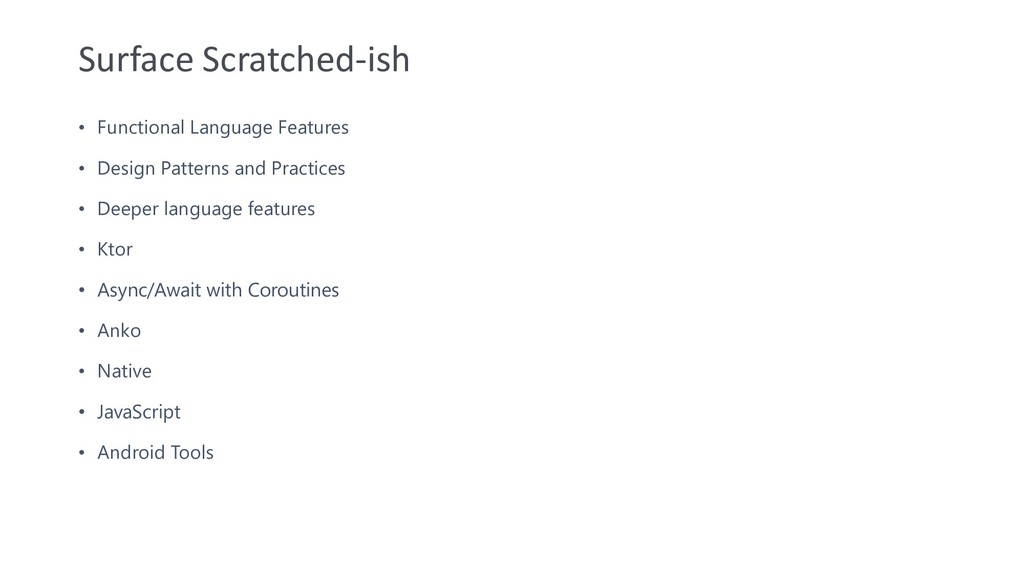The width and height of the screenshot is (1024, 576).
Task: Click the bullet dot before Android Tools
Action: (x=82, y=453)
